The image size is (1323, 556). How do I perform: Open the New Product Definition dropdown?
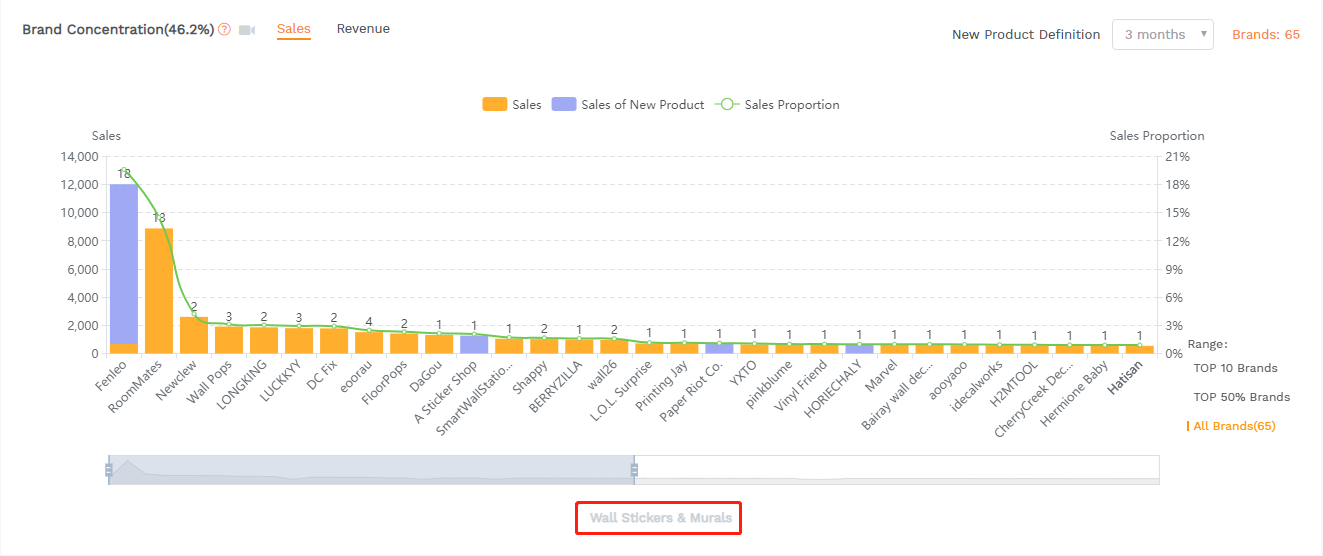[1162, 34]
